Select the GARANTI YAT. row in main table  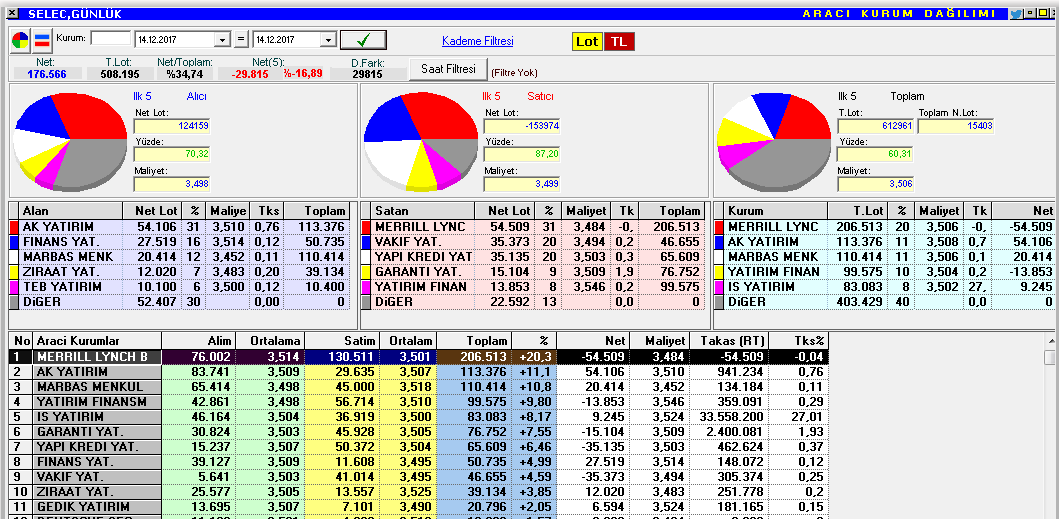pyautogui.click(x=418, y=432)
